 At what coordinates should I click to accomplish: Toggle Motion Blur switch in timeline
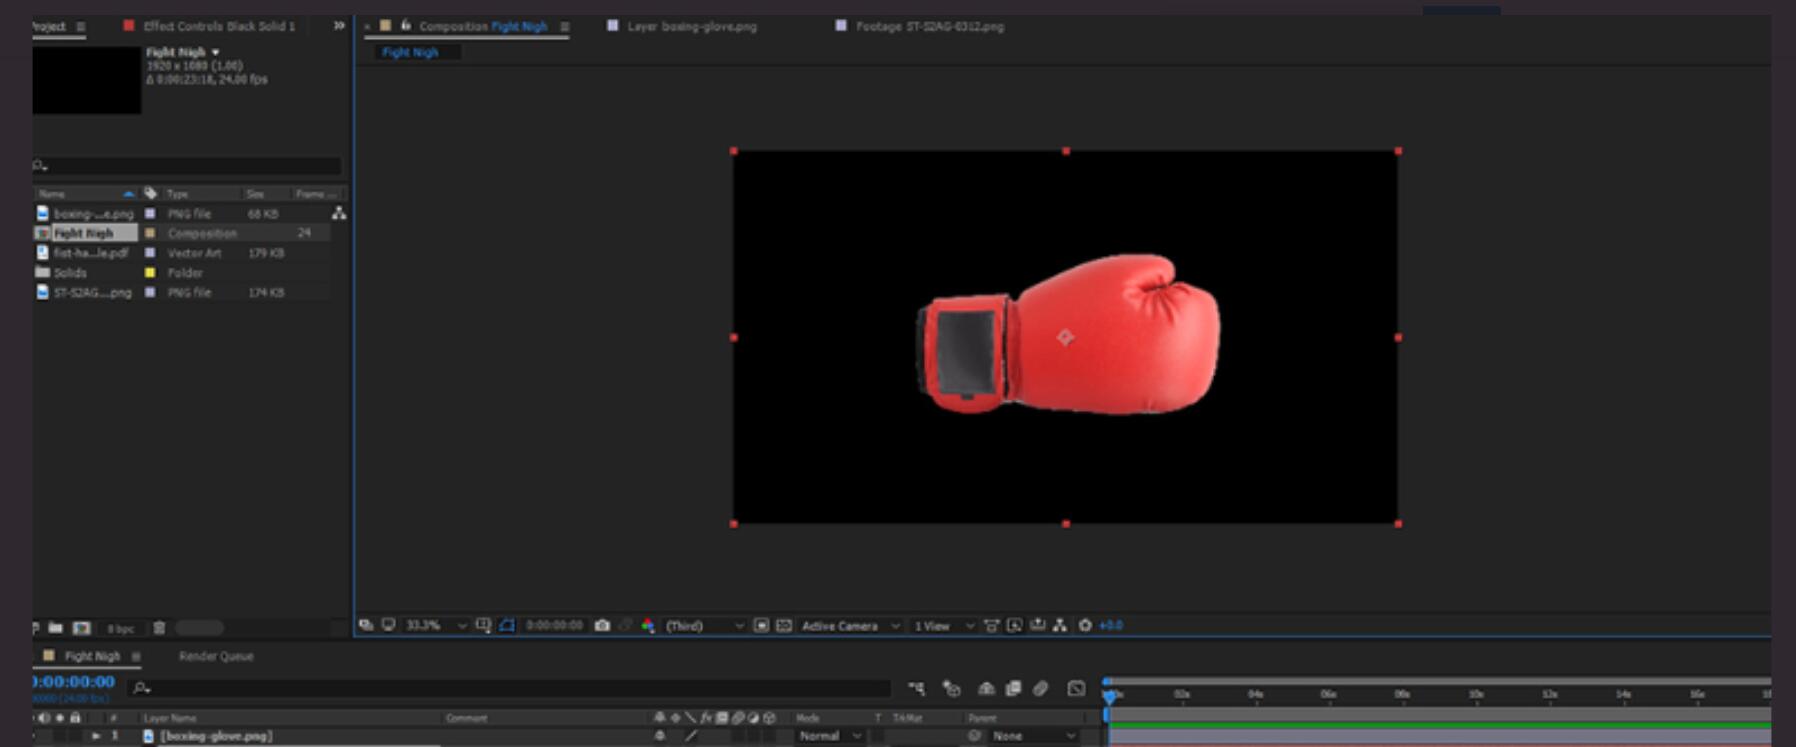click(1041, 688)
